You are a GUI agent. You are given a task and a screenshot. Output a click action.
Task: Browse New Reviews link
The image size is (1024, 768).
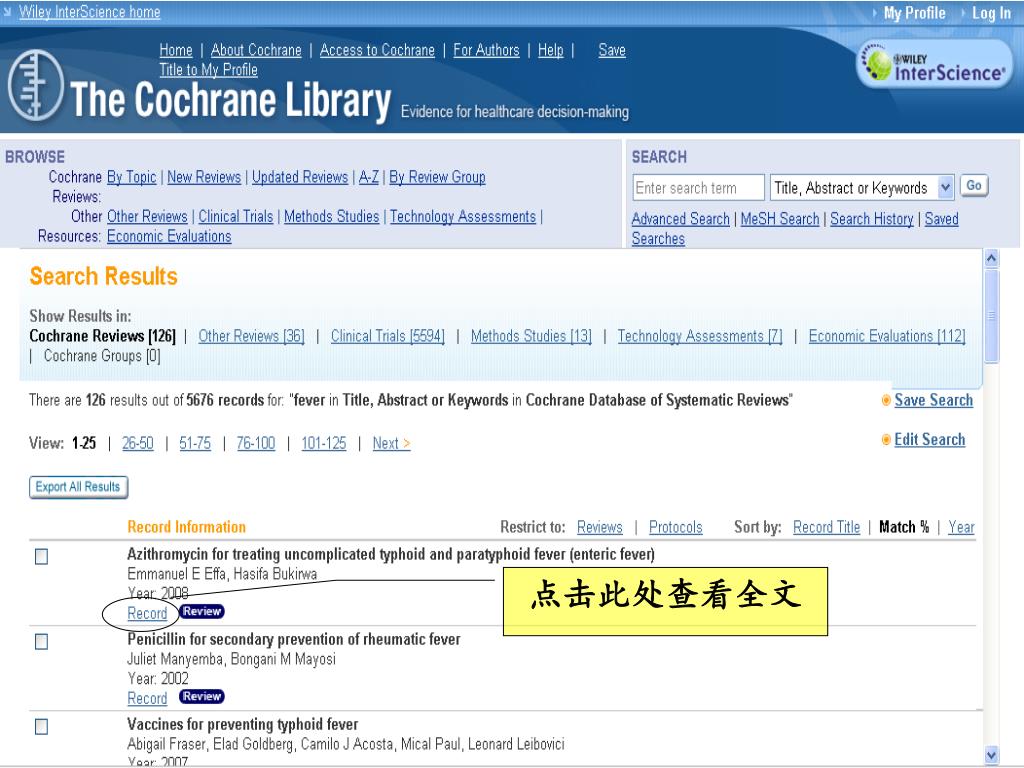click(x=204, y=177)
